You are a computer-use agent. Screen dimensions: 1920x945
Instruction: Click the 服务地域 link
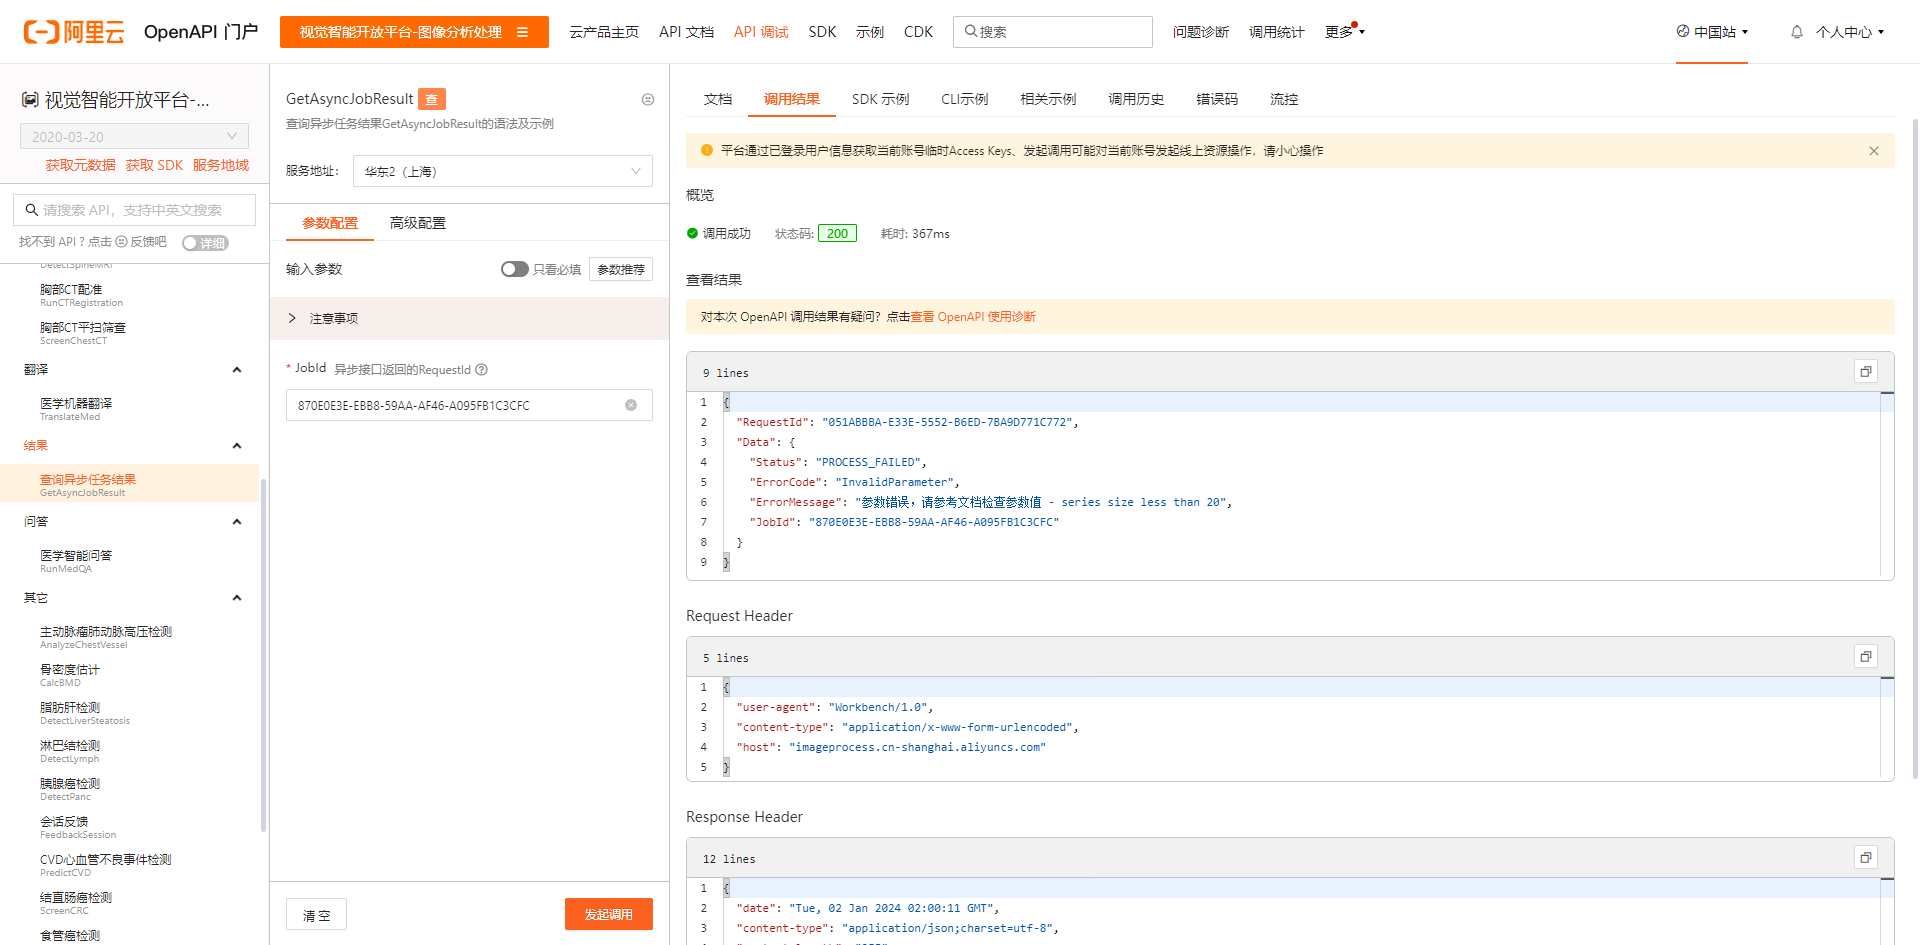tap(221, 165)
